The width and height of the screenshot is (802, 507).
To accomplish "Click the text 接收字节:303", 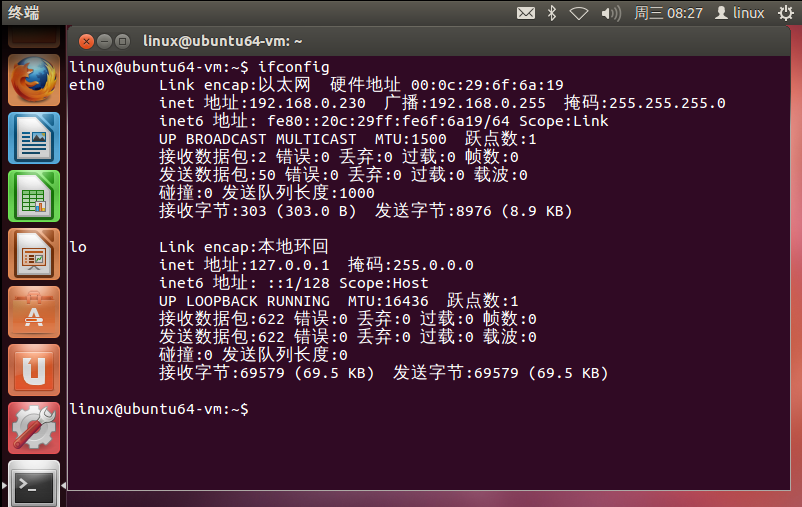I will point(213,211).
